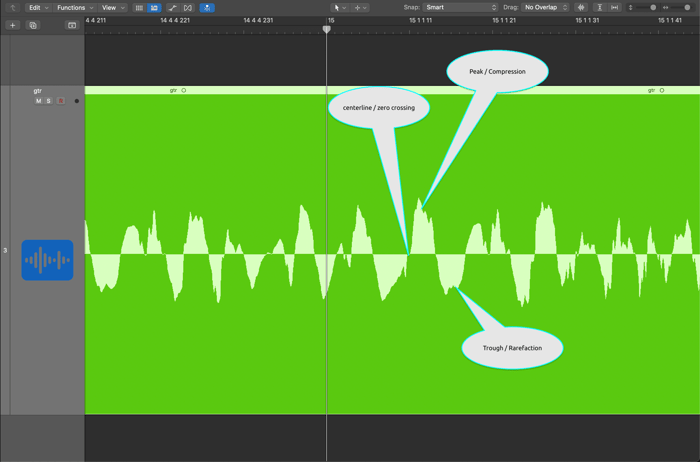
Task: Click ruler position 14 4 4 221
Action: click(175, 21)
